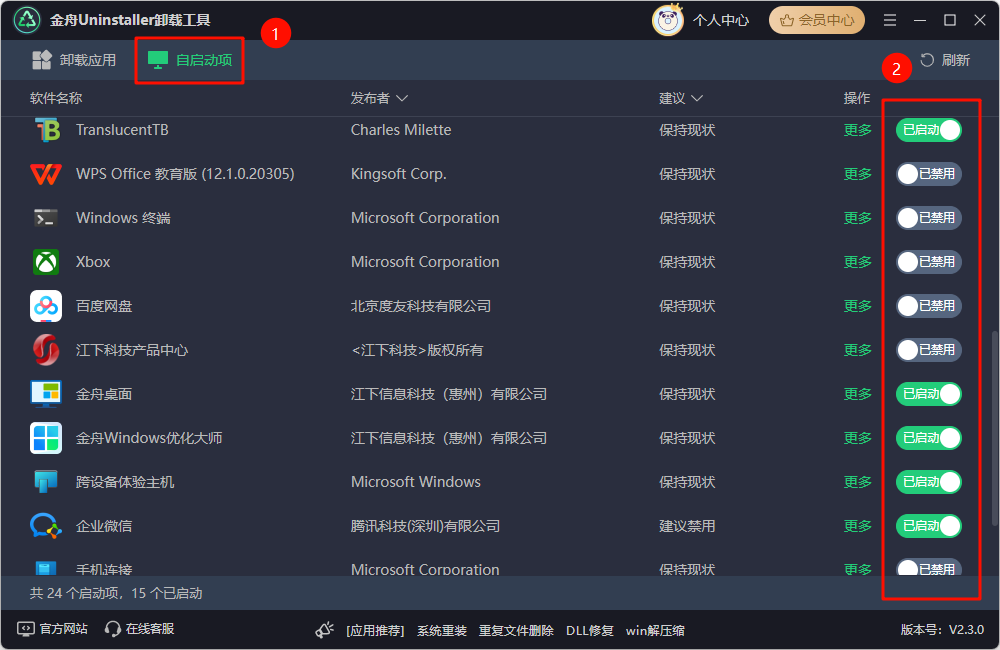The width and height of the screenshot is (1000, 650).
Task: Disable 企业微信 startup toggle
Action: coord(929,526)
